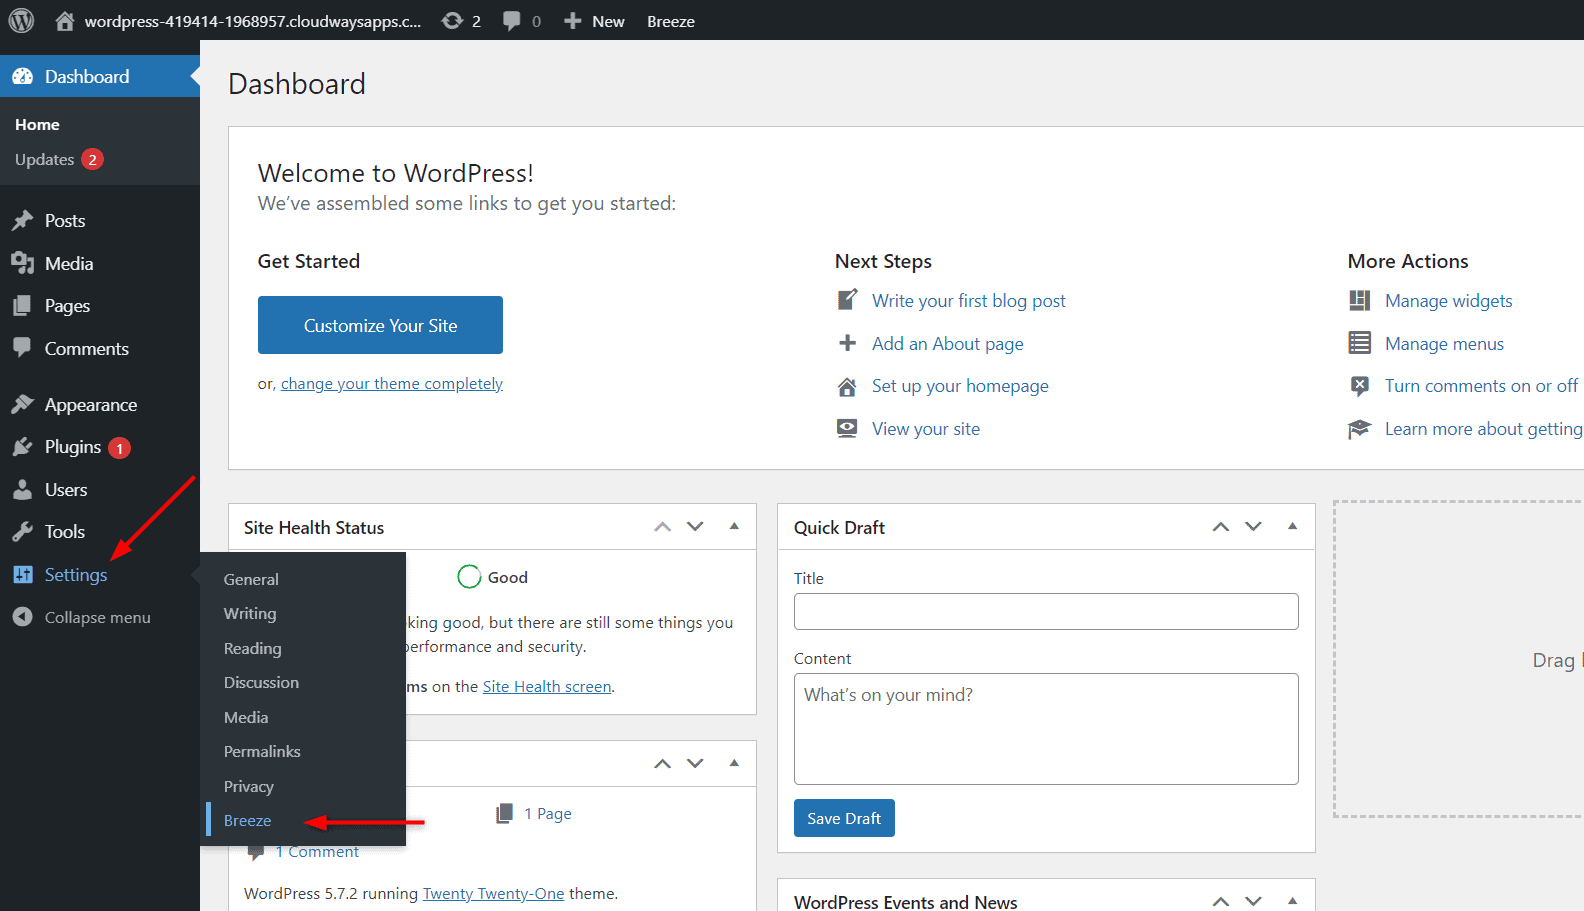The image size is (1584, 911).
Task: Collapse the WordPress Events and News panel
Action: pos(1292,901)
